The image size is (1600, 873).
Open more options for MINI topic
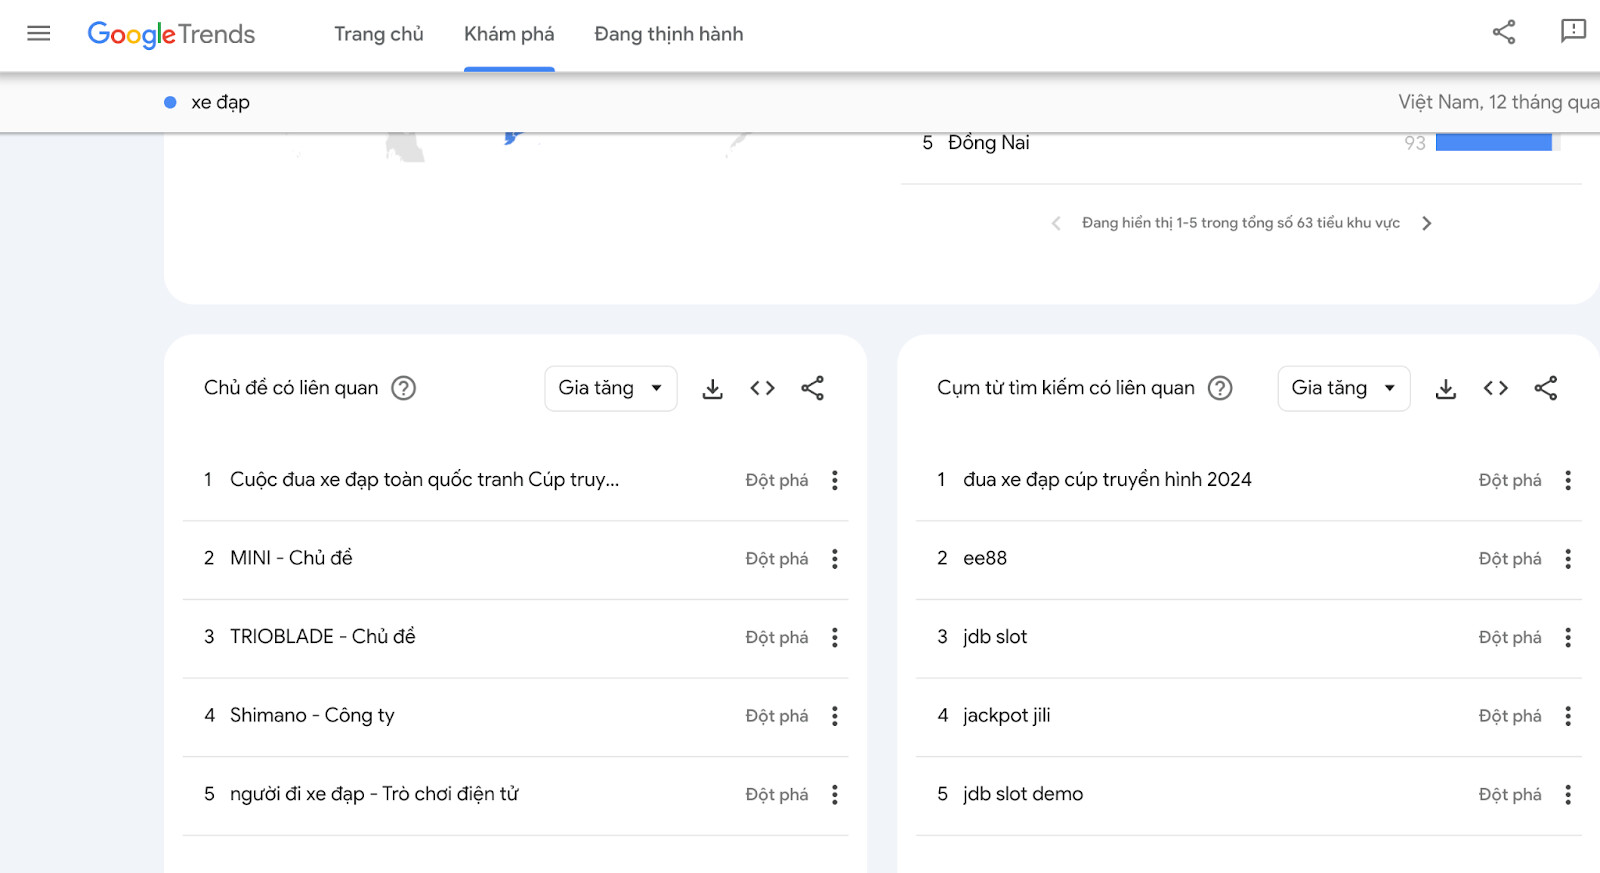point(835,559)
